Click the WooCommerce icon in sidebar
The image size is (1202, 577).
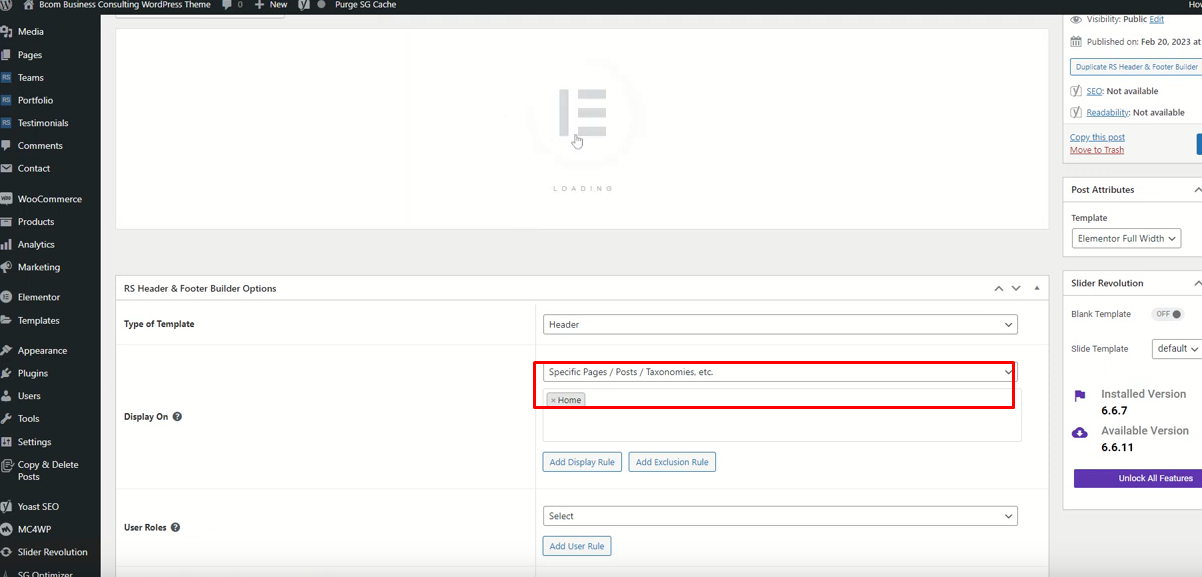7,199
